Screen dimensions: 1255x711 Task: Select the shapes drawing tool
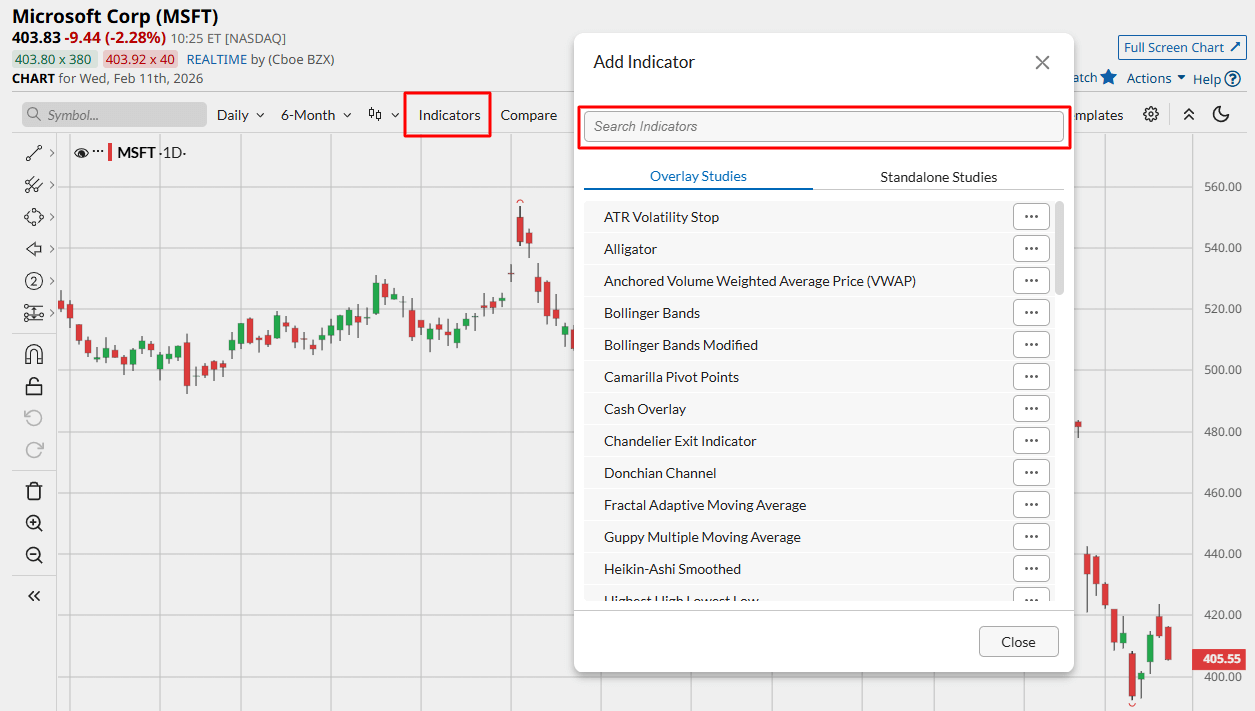[x=33, y=216]
